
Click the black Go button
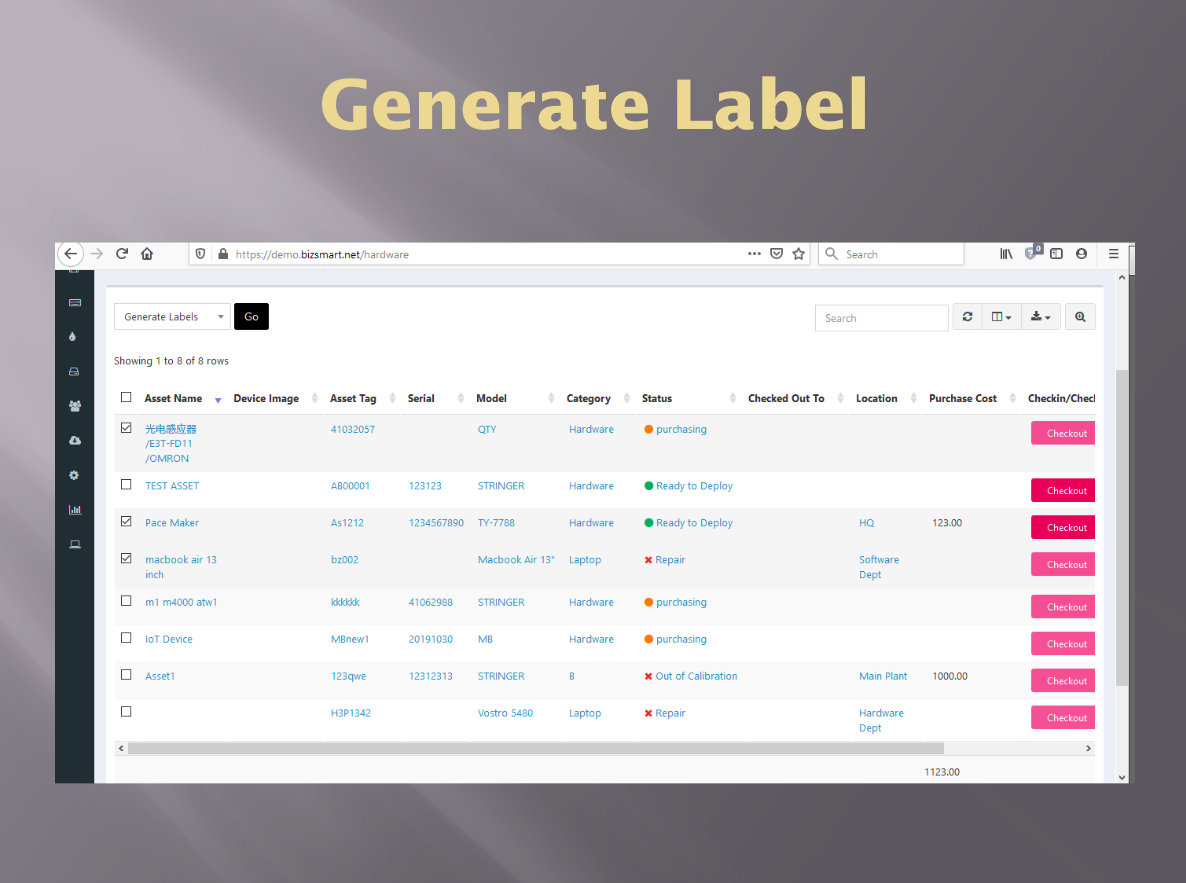[251, 317]
